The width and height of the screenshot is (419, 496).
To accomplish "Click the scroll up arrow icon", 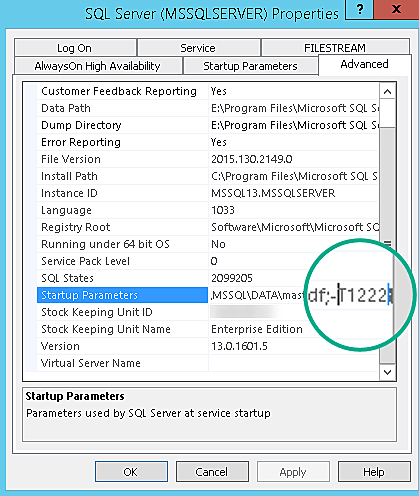I will click(x=387, y=91).
